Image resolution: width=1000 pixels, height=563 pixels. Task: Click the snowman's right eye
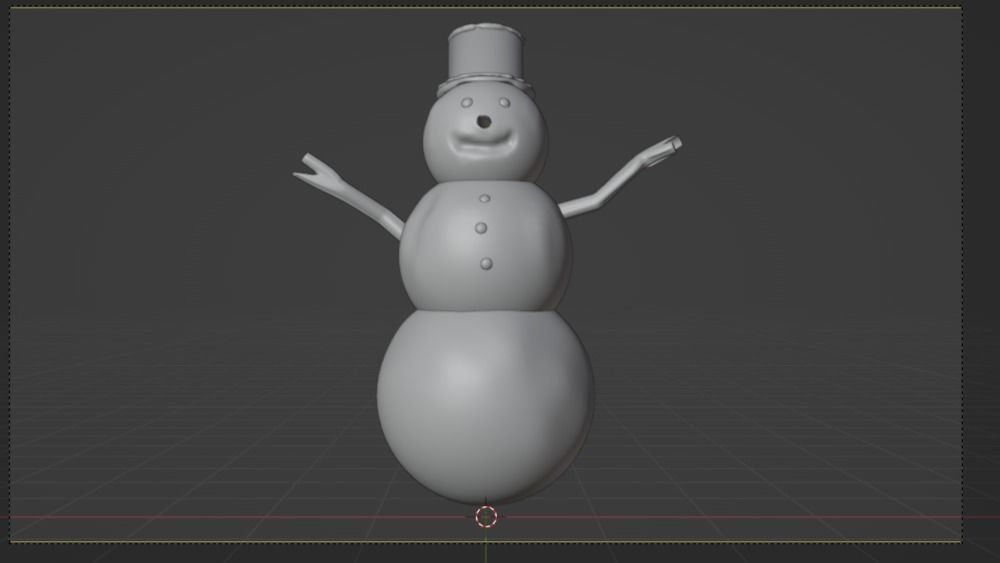point(504,102)
